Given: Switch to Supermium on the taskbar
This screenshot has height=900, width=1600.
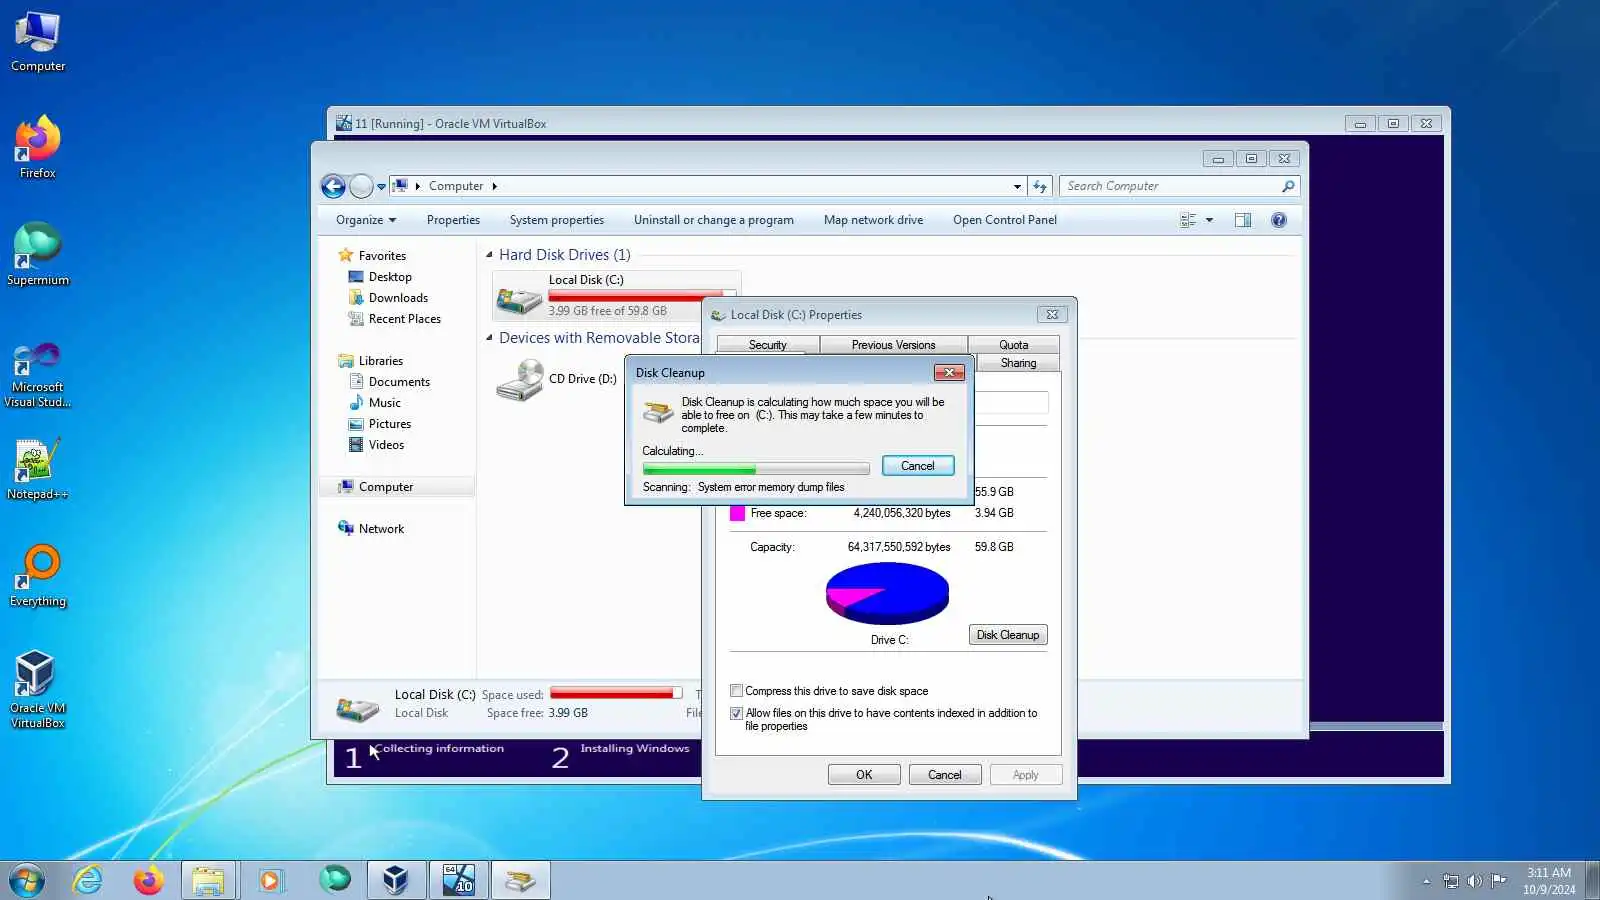Looking at the screenshot, I should click(334, 880).
